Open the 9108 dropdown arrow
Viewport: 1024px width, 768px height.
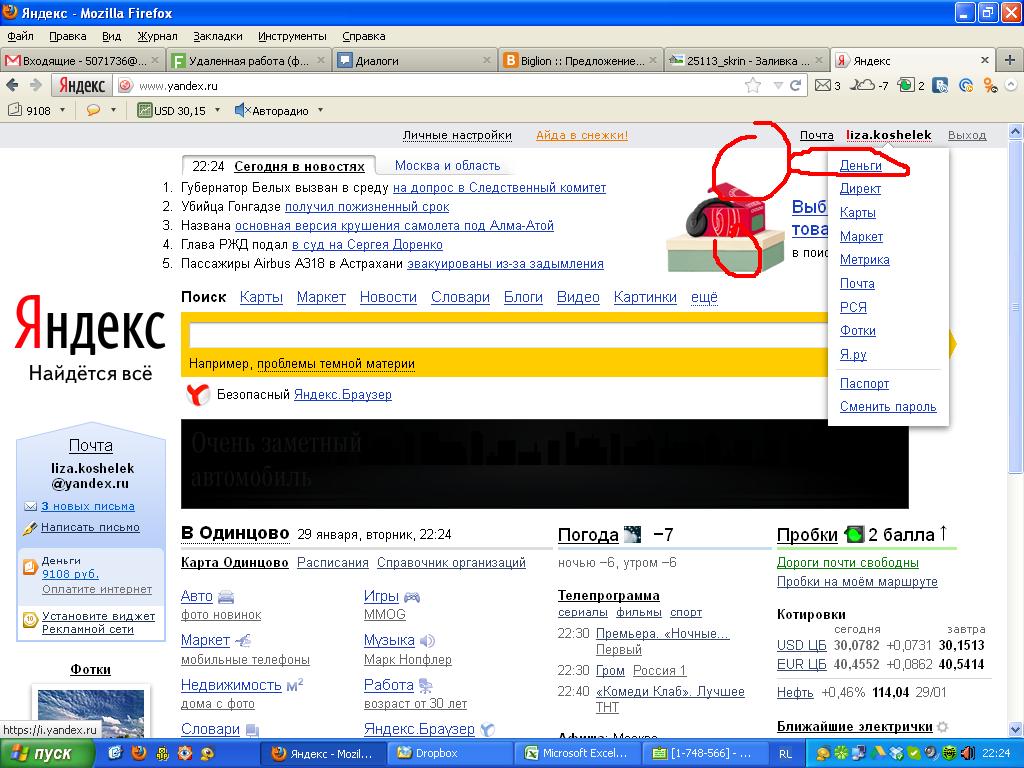(63, 110)
